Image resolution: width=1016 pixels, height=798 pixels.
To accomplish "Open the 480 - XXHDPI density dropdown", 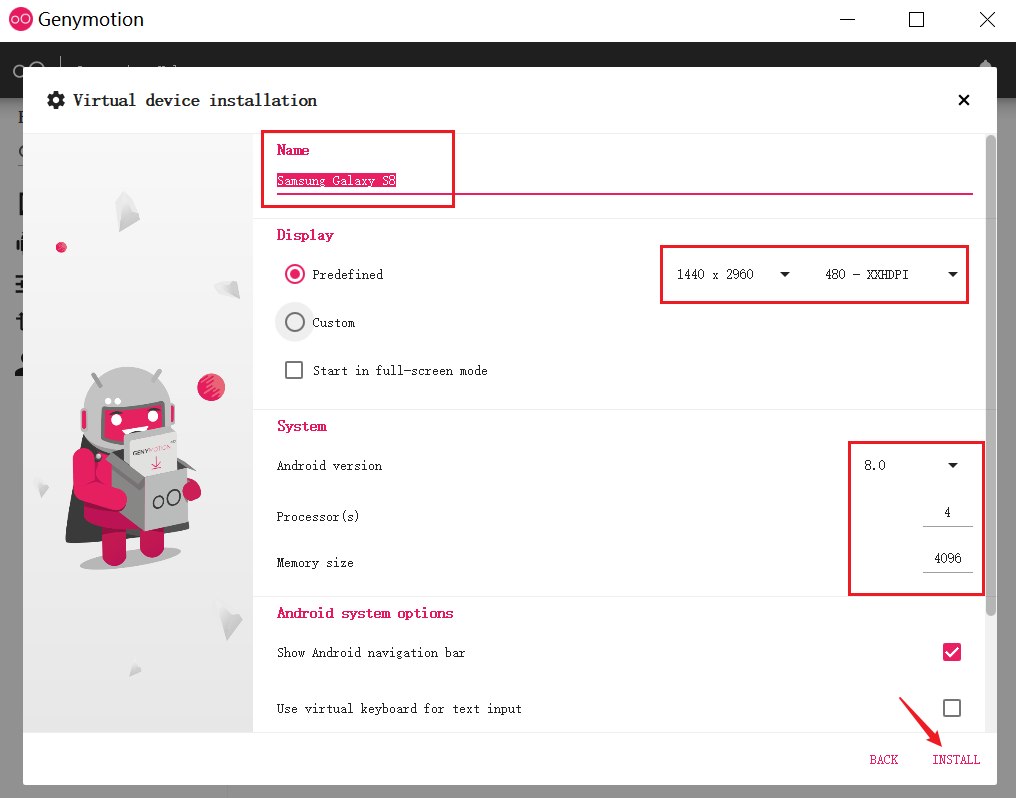I will click(891, 275).
